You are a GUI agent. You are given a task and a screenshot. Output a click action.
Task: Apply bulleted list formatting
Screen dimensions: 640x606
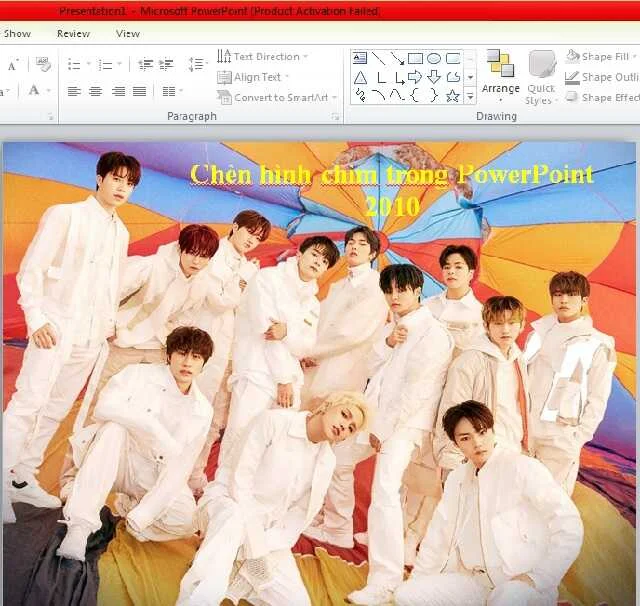[74, 64]
